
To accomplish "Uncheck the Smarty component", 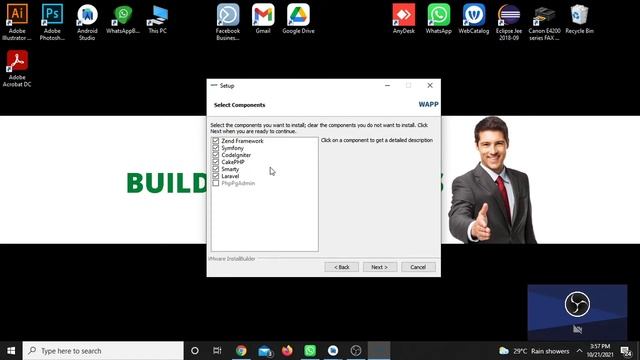I will [216, 169].
